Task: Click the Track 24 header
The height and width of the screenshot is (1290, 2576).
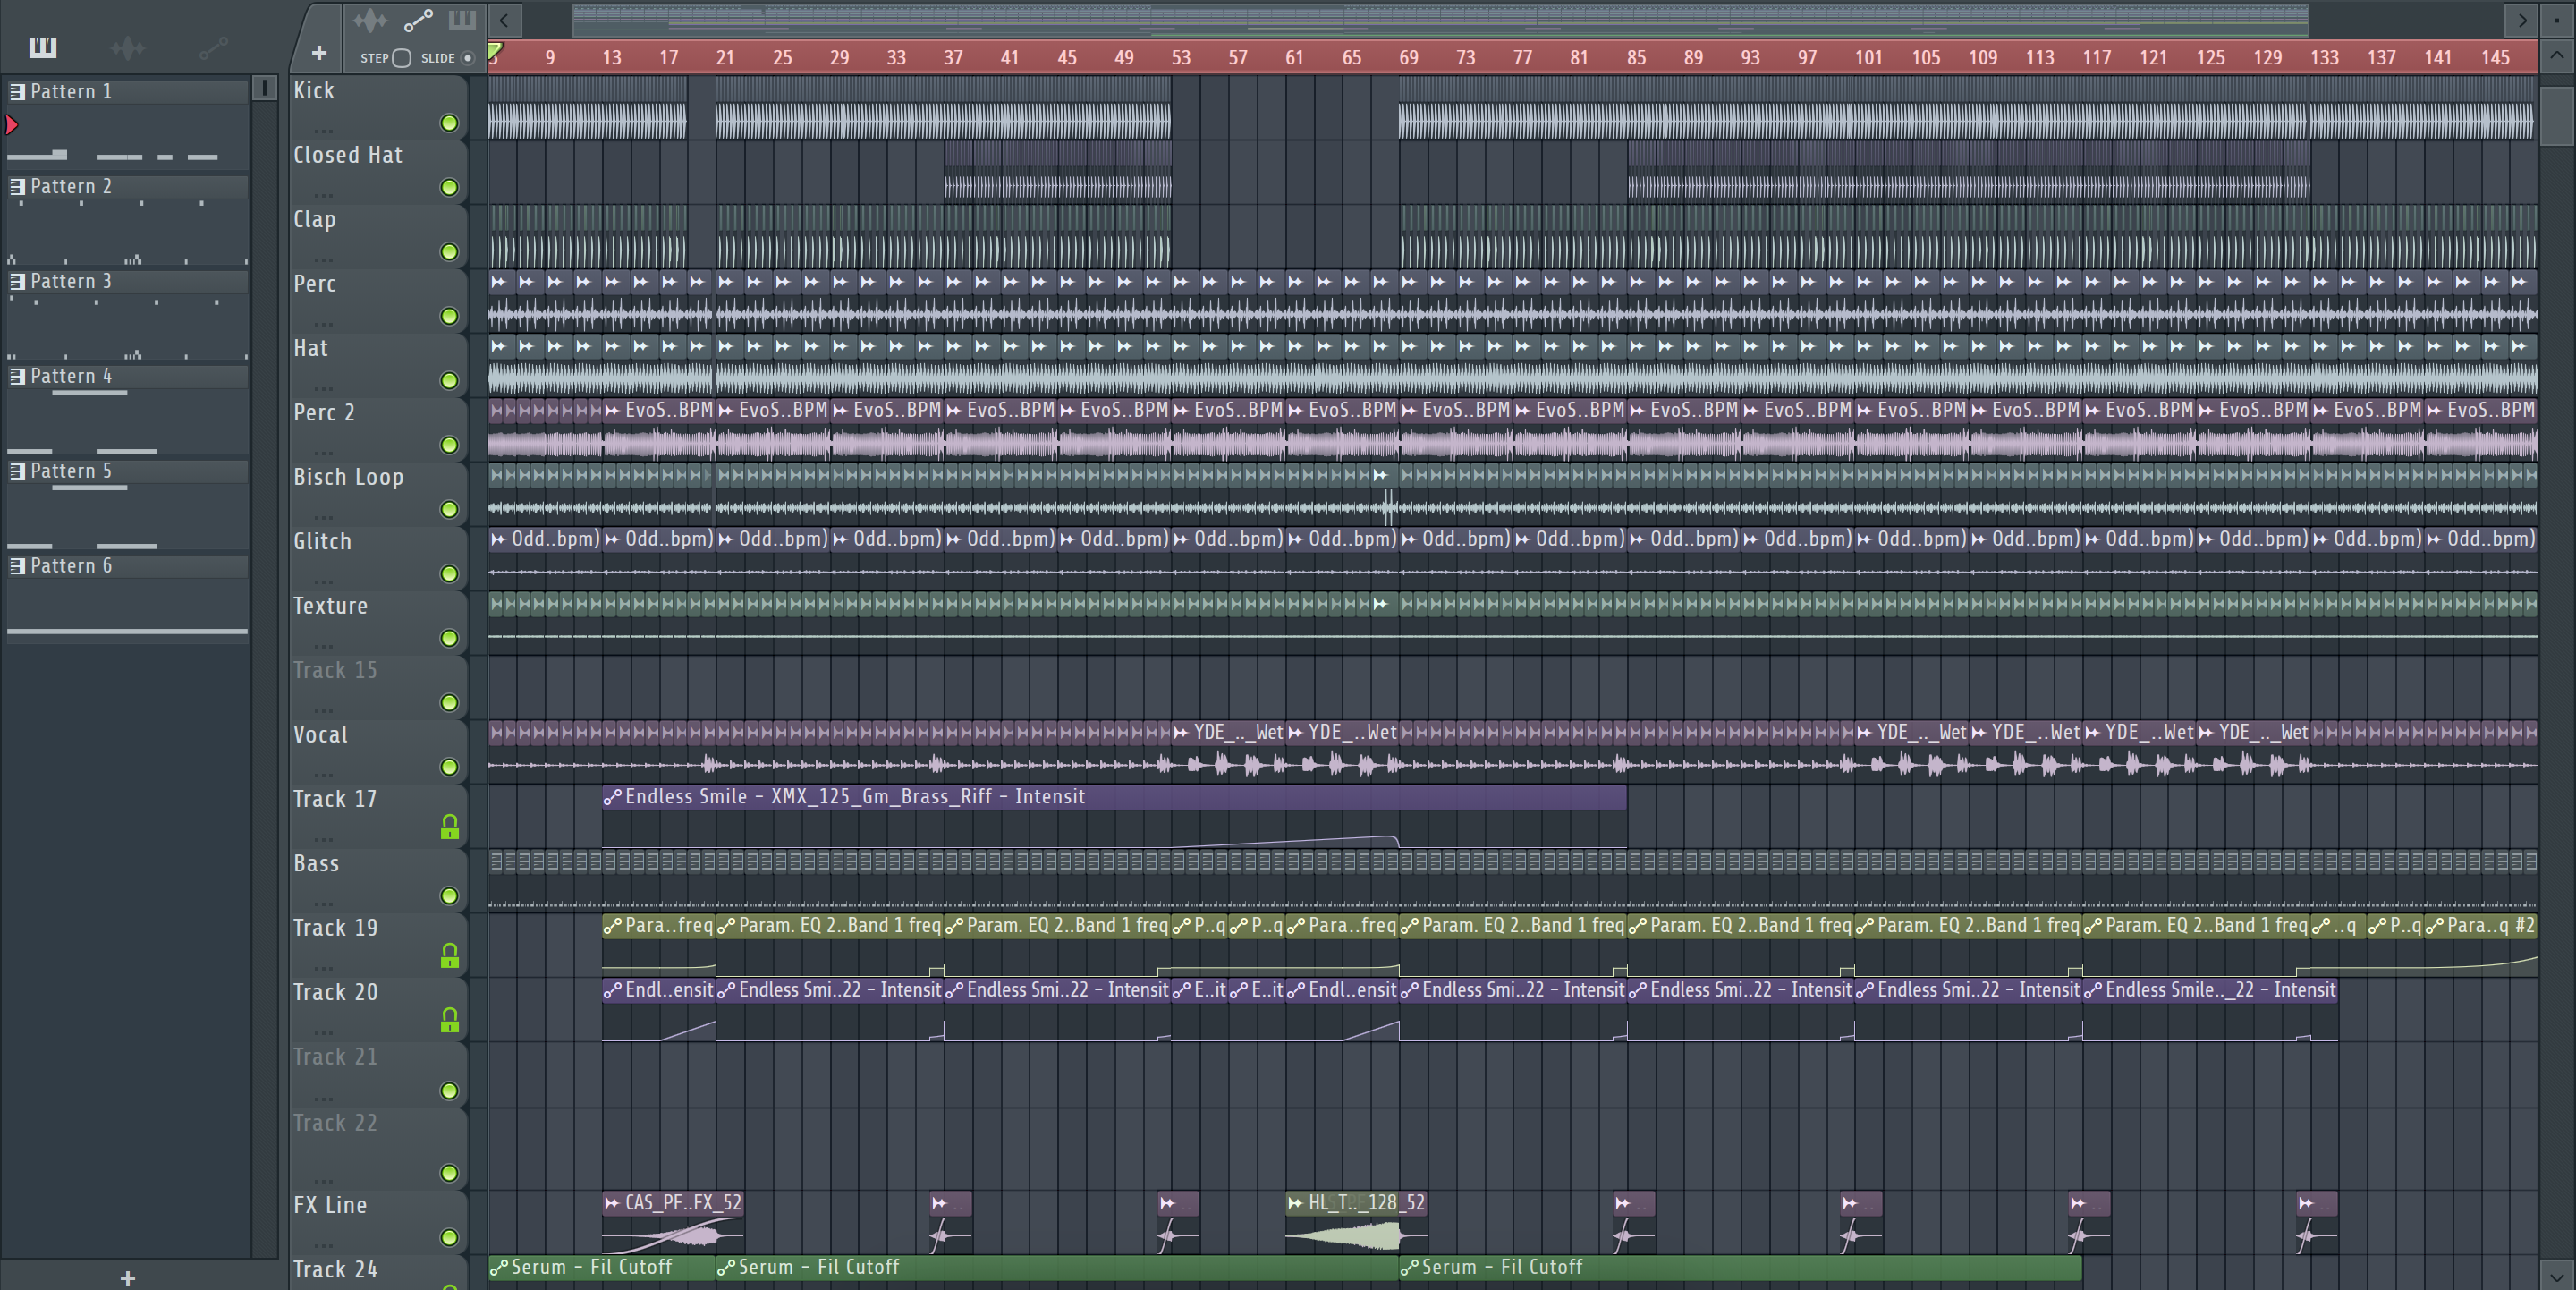Action: pos(378,1272)
